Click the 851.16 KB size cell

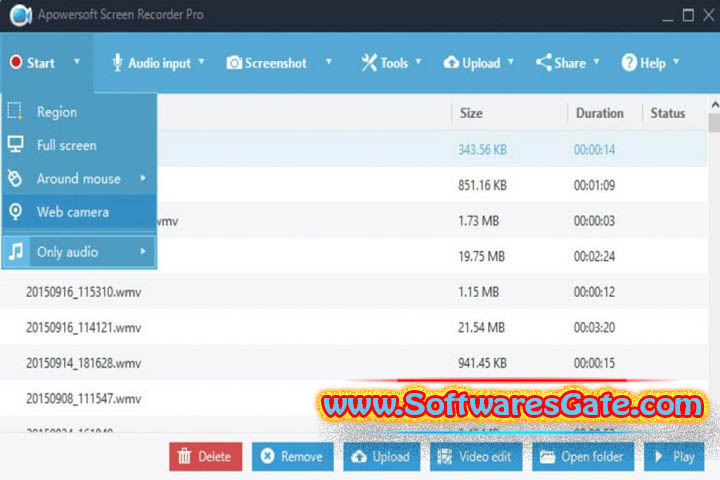[x=482, y=185]
